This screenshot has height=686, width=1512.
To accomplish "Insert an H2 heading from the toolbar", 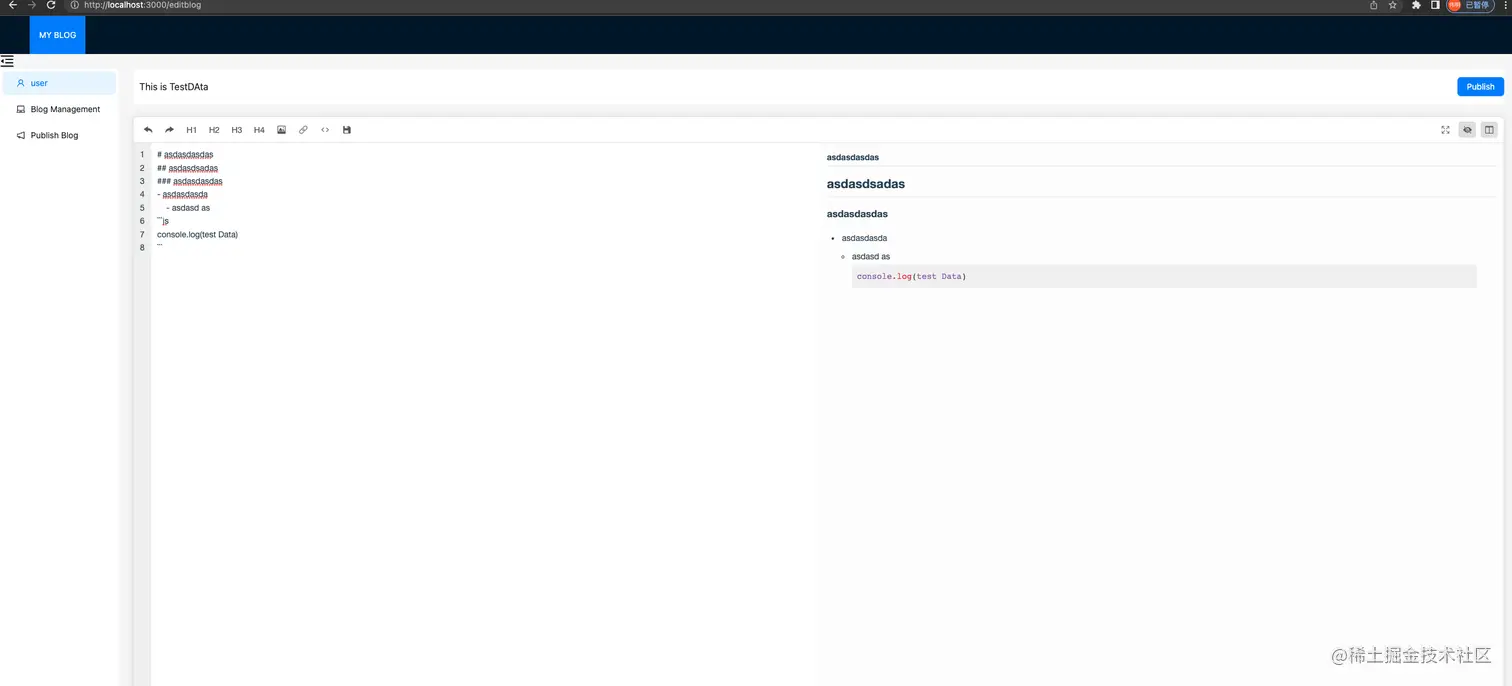I will click(x=214, y=130).
